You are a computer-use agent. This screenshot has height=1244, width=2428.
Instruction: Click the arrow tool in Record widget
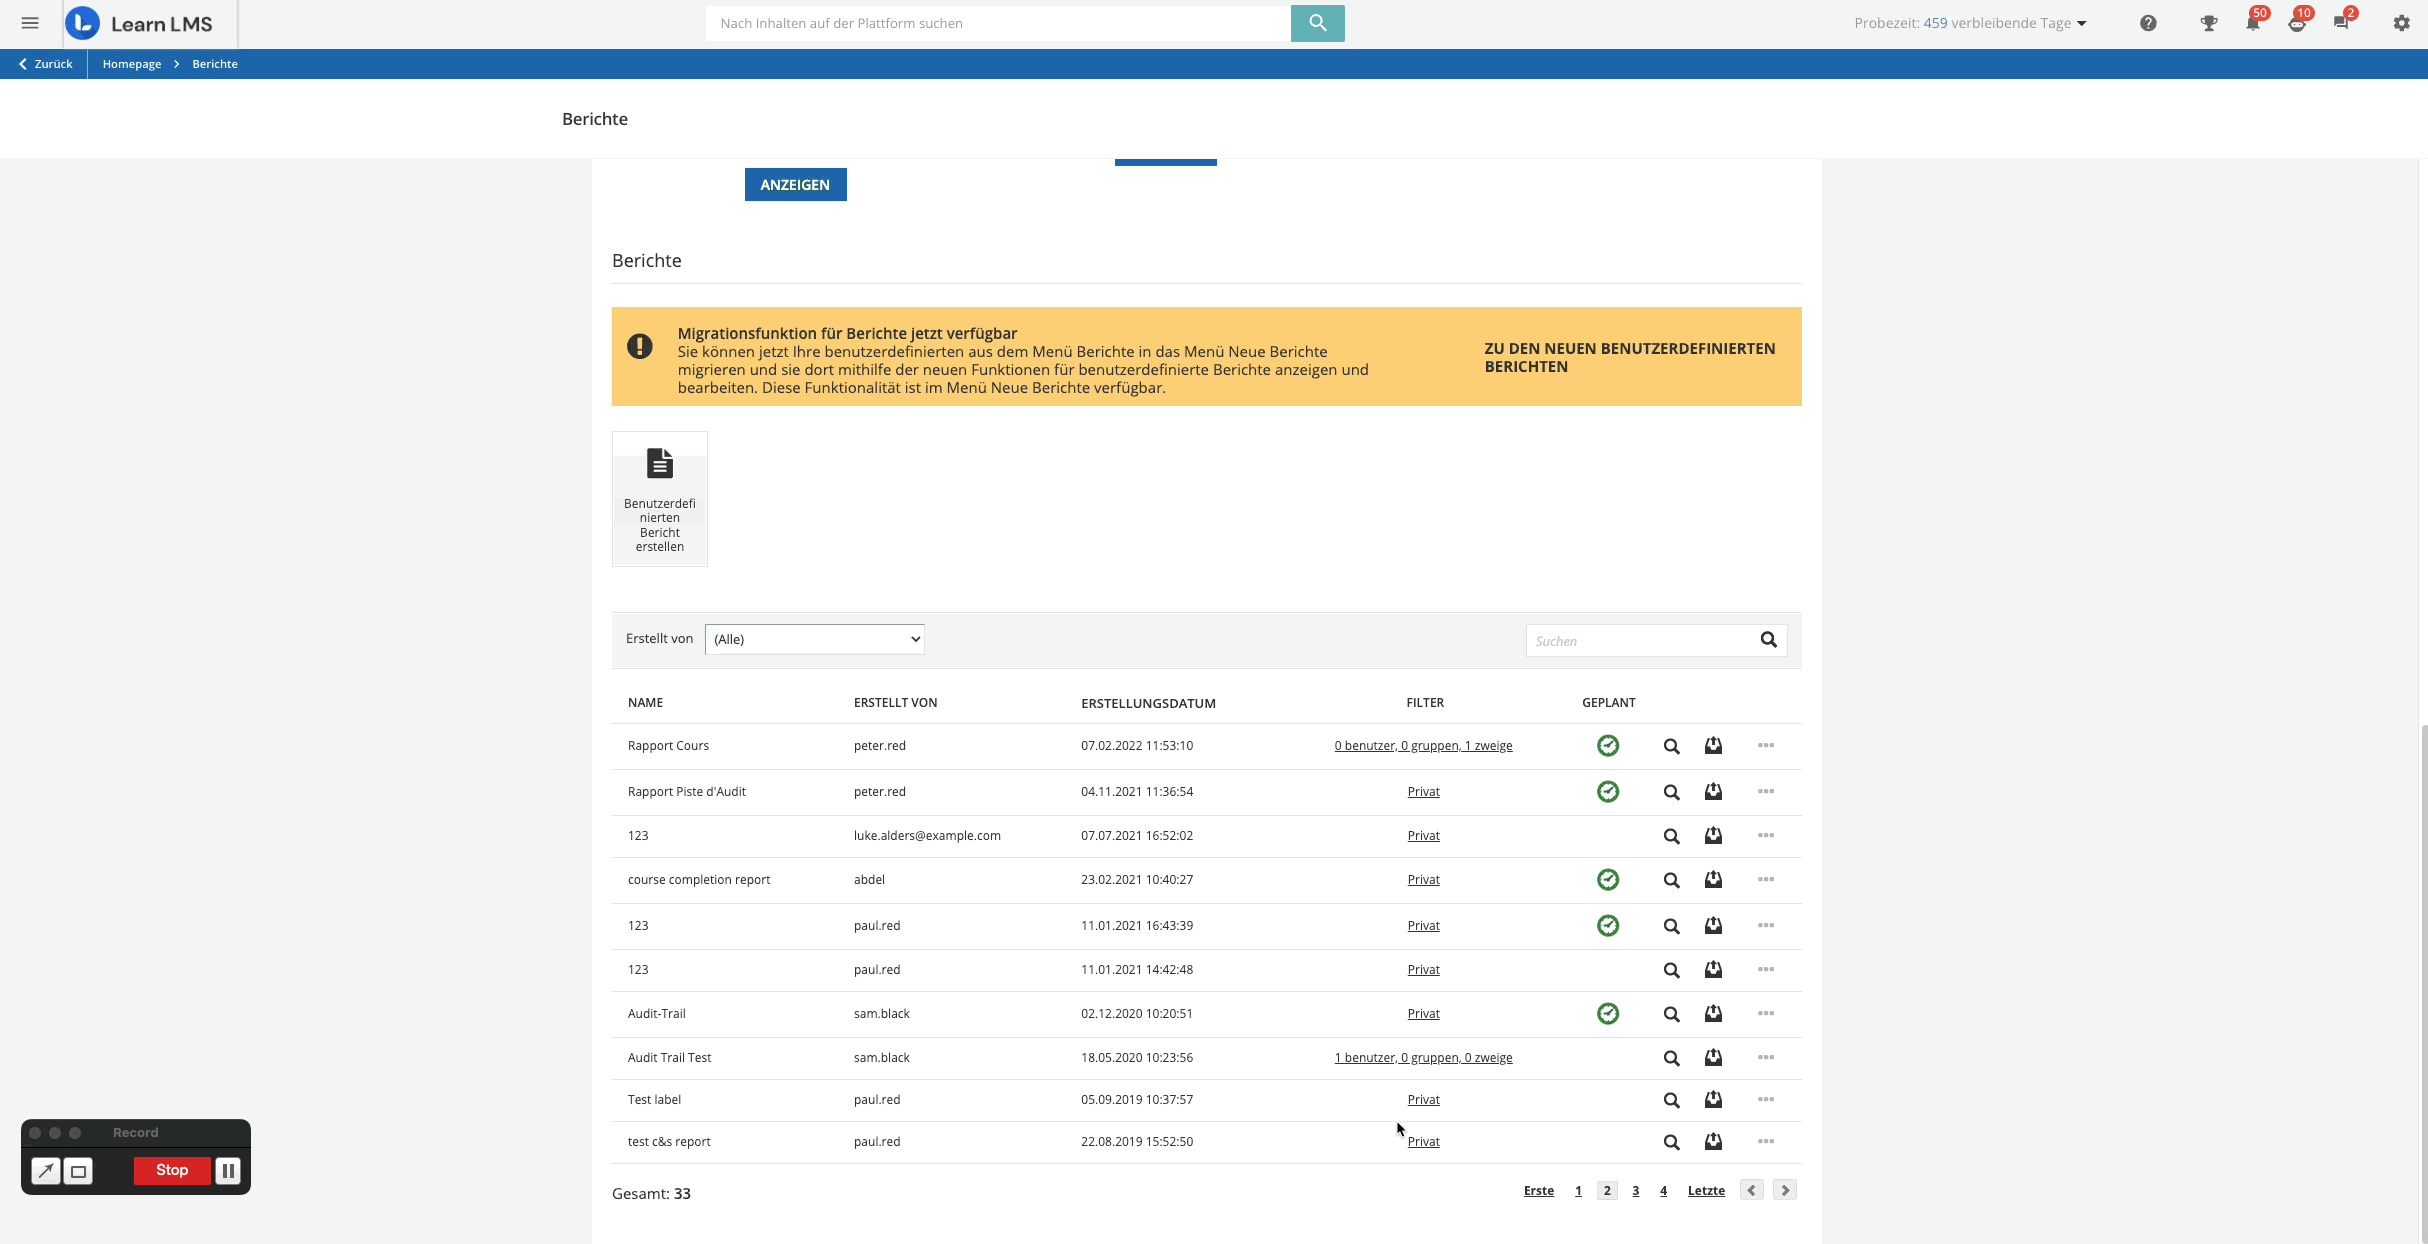click(x=45, y=1171)
